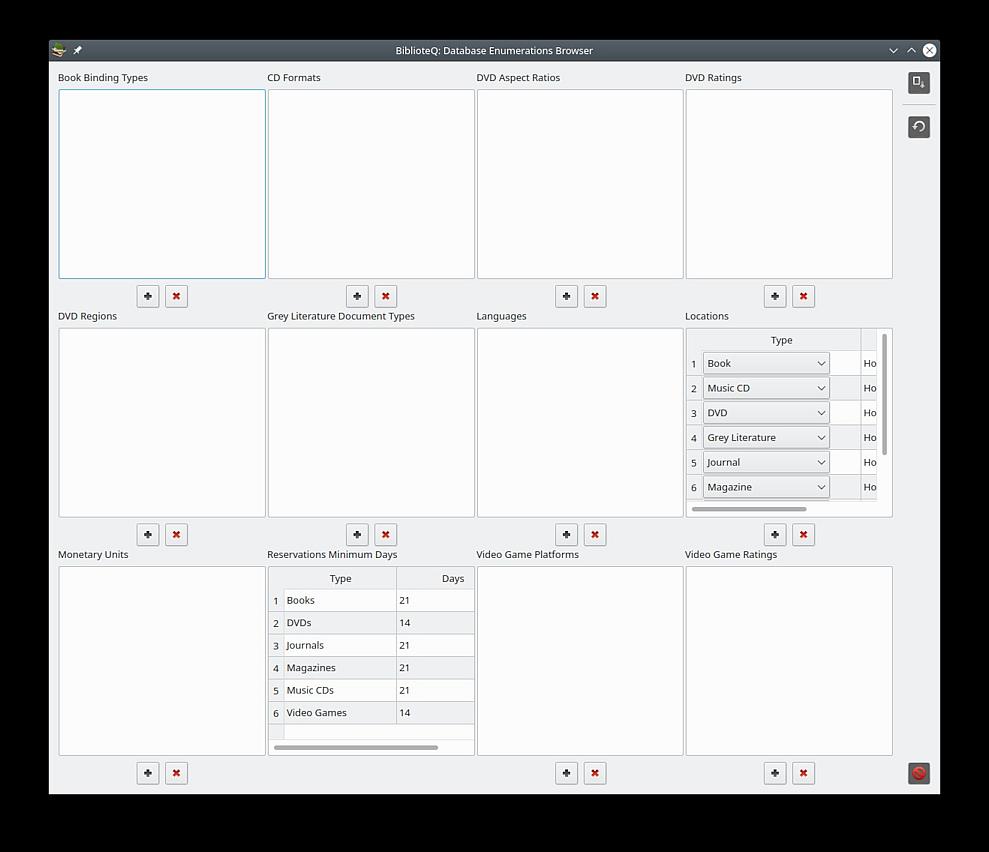This screenshot has height=852, width=989.
Task: Remove selected Languages entry
Action: [595, 535]
